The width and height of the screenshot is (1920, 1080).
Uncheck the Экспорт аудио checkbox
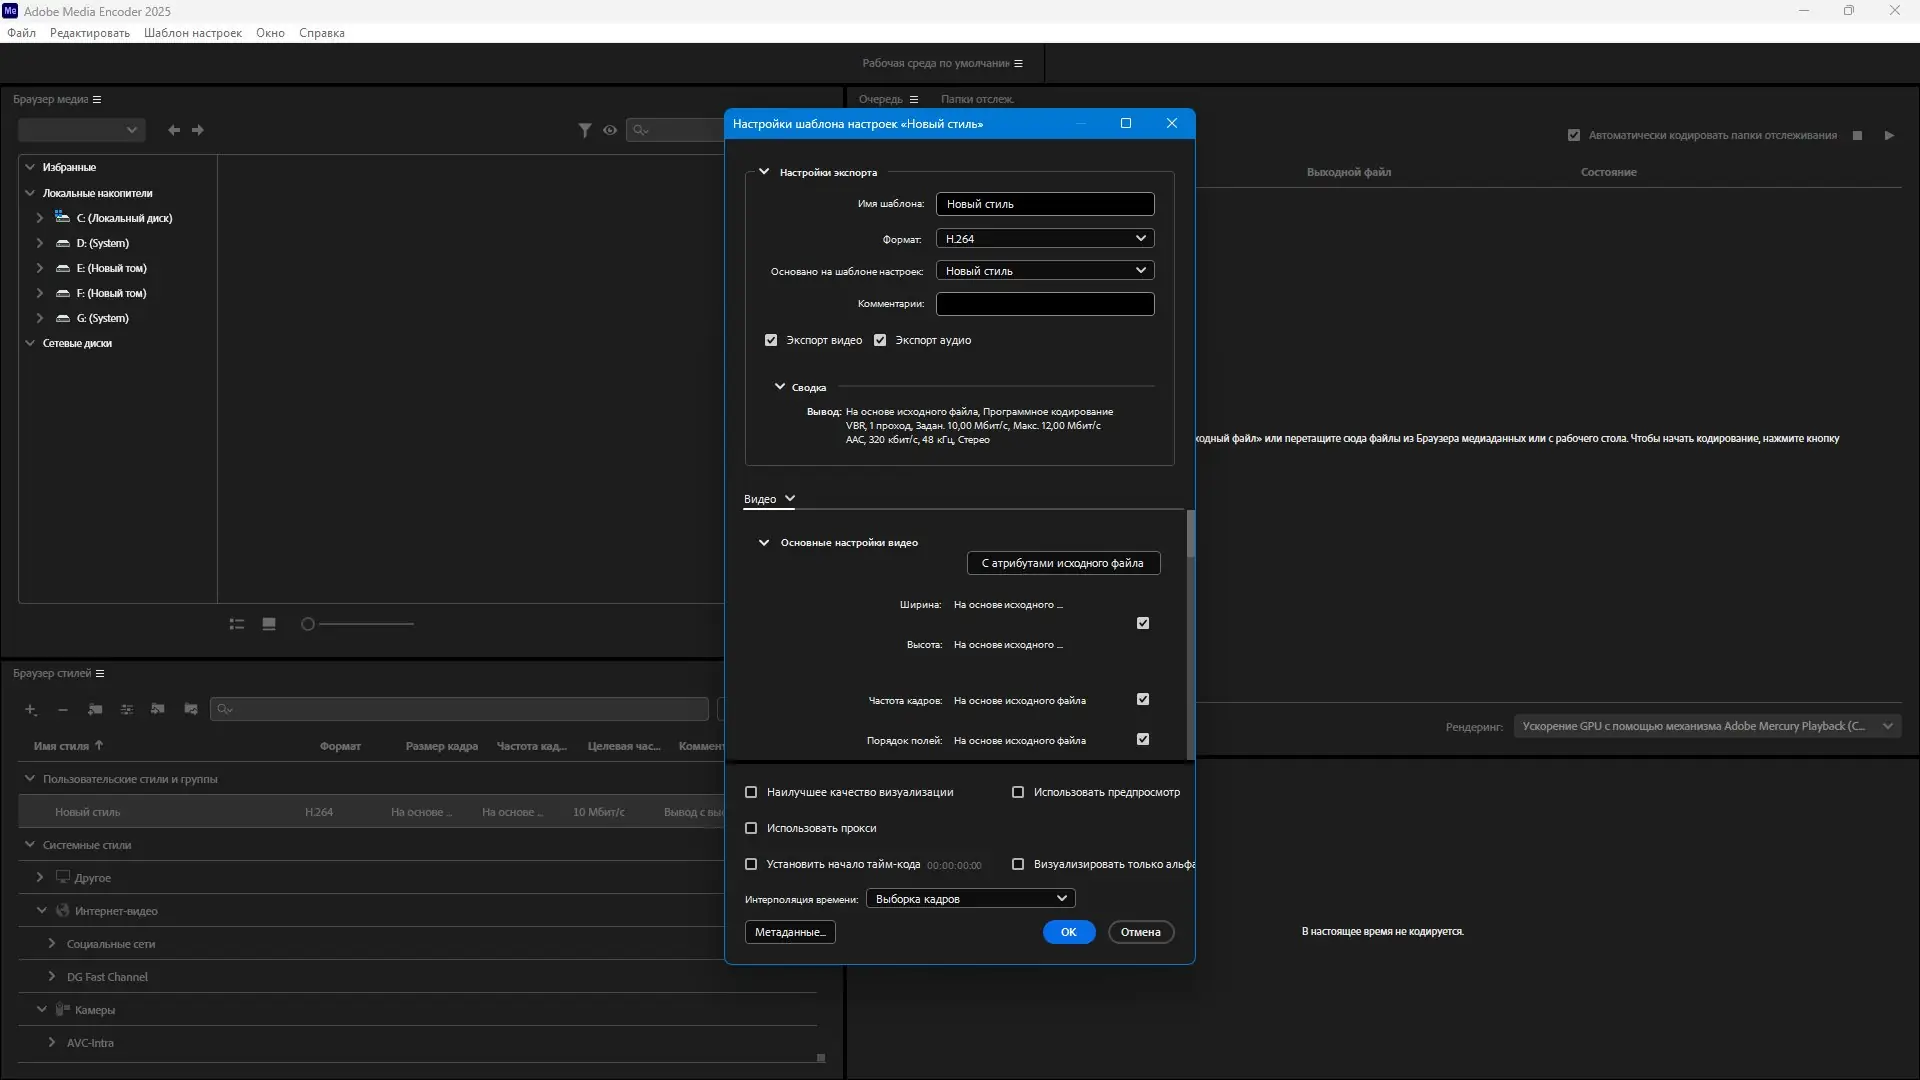pos(880,340)
